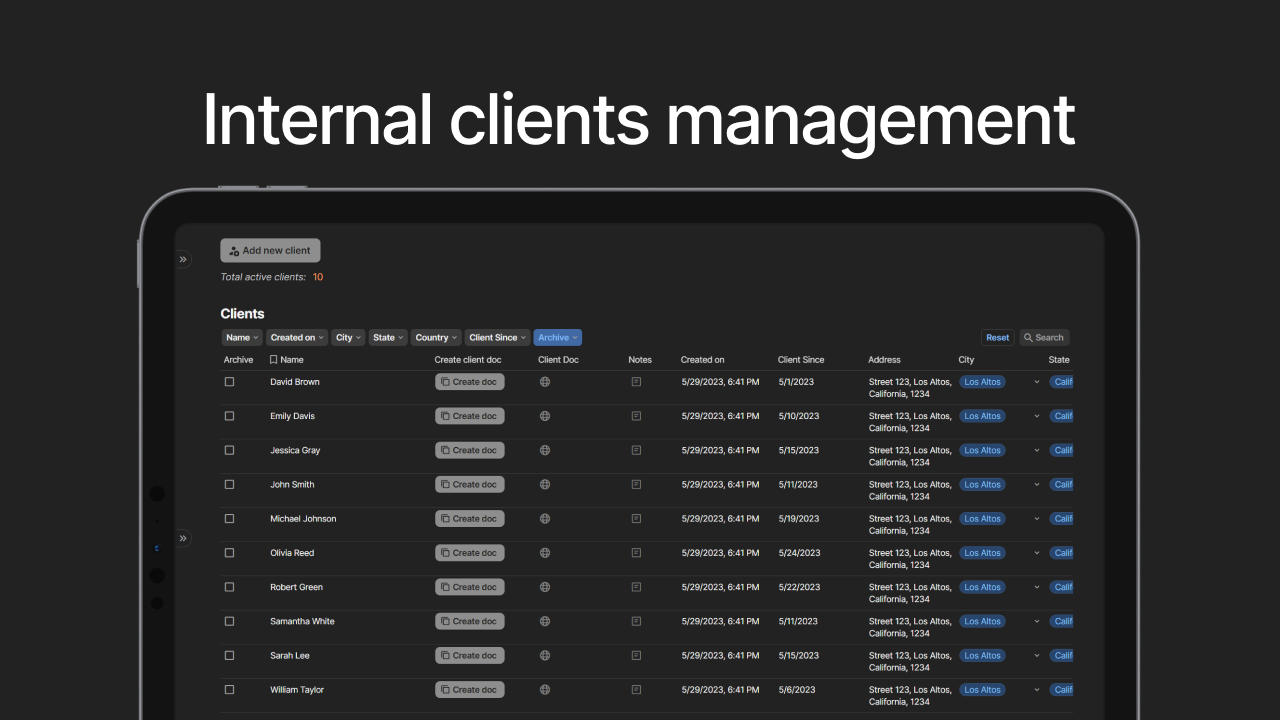Check the Archive box for Jessica Gray
The image size is (1280, 720).
click(229, 450)
